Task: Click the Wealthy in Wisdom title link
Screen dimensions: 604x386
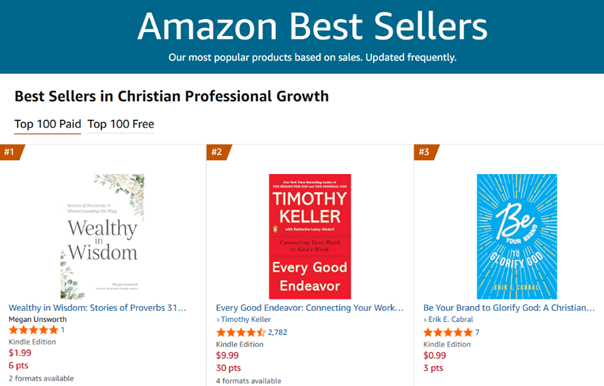Action: [97, 308]
